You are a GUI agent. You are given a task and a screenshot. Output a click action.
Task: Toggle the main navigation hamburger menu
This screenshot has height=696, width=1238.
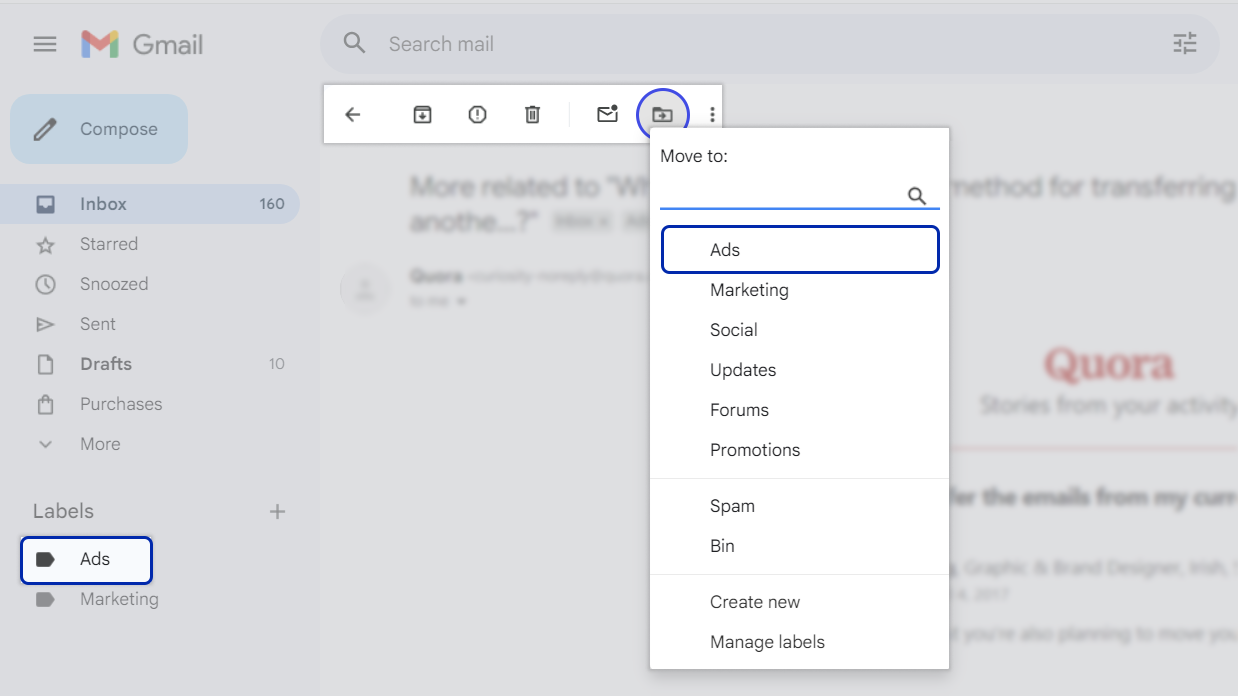click(44, 43)
